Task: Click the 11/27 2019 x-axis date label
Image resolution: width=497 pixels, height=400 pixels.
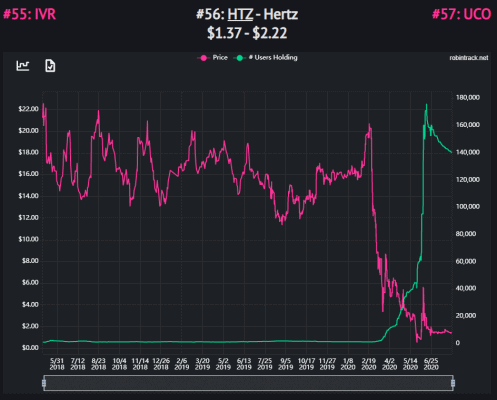Action: 327,364
